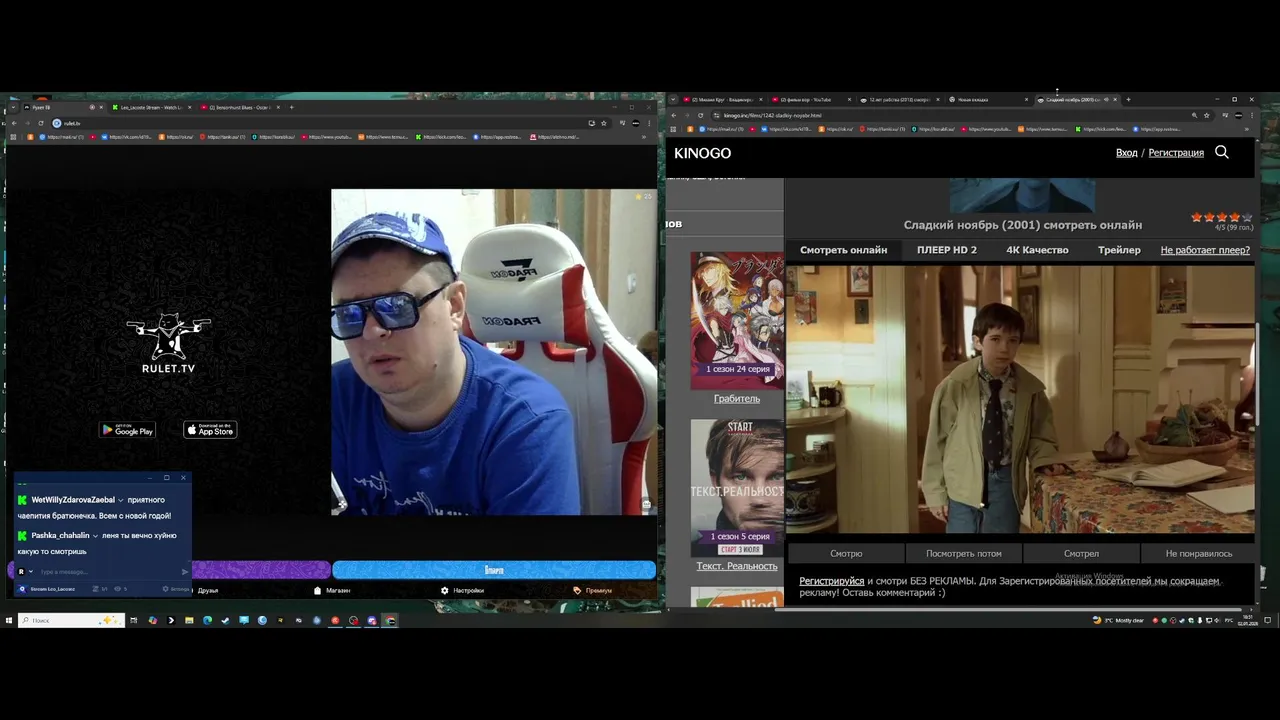The width and height of the screenshot is (1280, 720).
Task: Reload the kinogo.inc page
Action: click(x=700, y=115)
